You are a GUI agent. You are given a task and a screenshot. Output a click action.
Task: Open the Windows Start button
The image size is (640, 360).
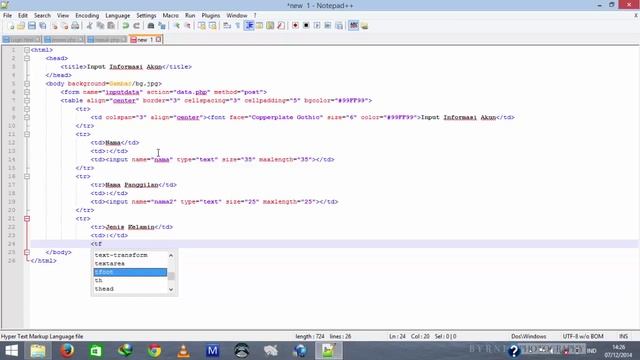coord(11,351)
